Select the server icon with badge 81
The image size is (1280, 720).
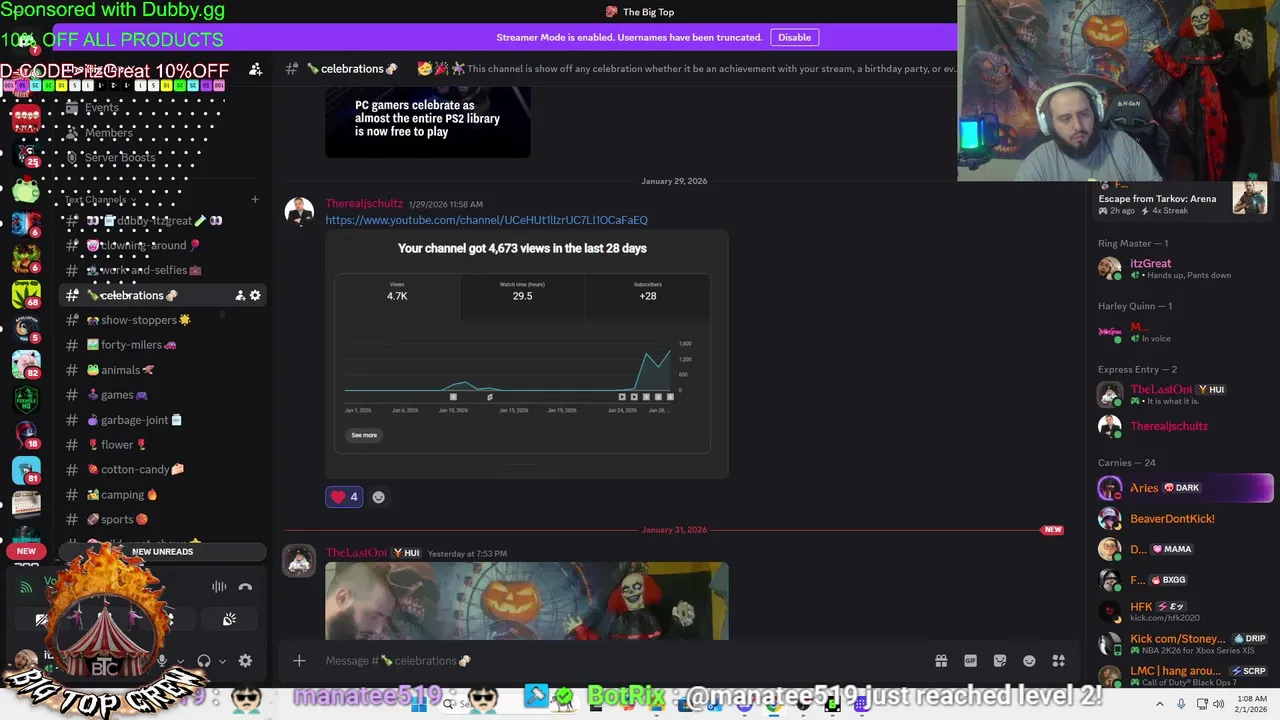[x=26, y=469]
